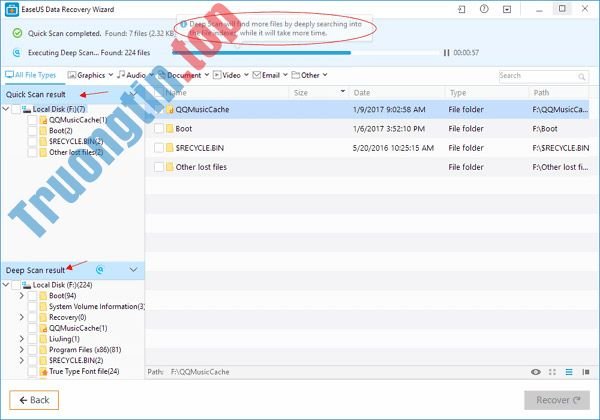Click Local Disk drive icon under Quick Scan
Screen dimensions: 600x420
(26, 109)
